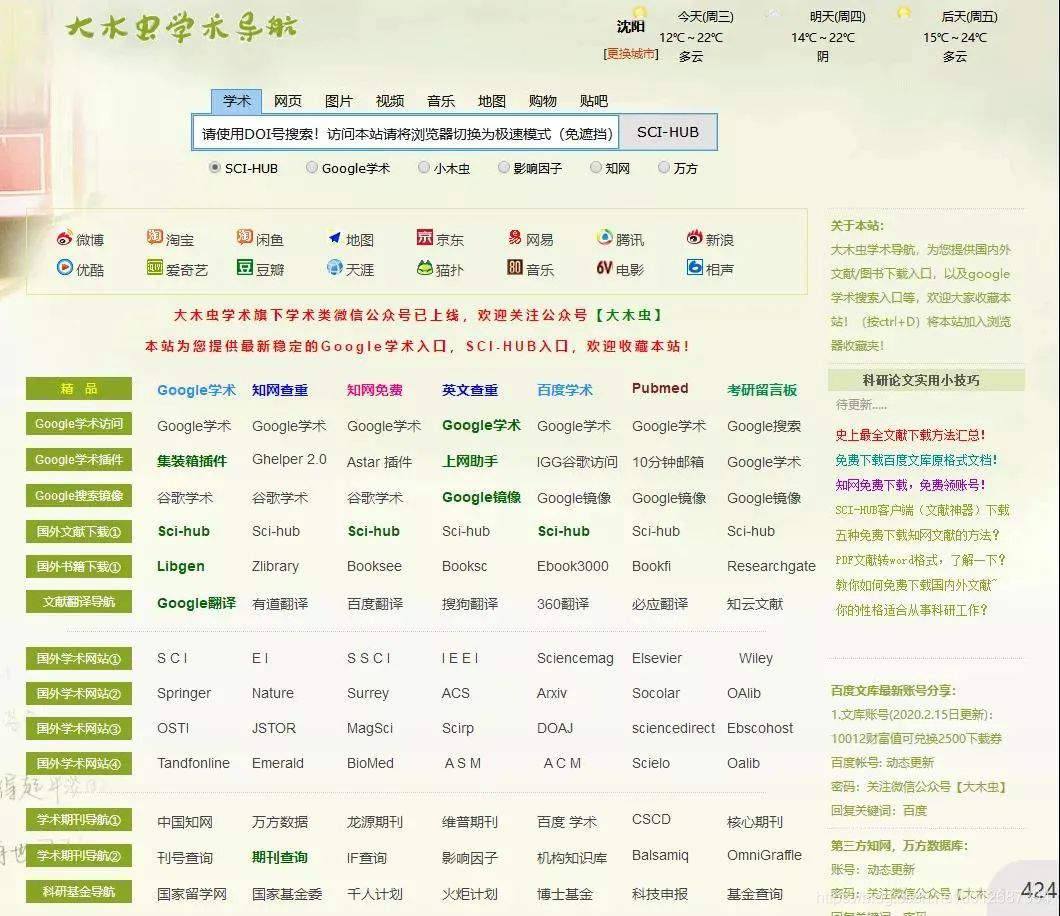1060x916 pixels.
Task: Open the 相声 crosstalk icon link
Action: 694,268
